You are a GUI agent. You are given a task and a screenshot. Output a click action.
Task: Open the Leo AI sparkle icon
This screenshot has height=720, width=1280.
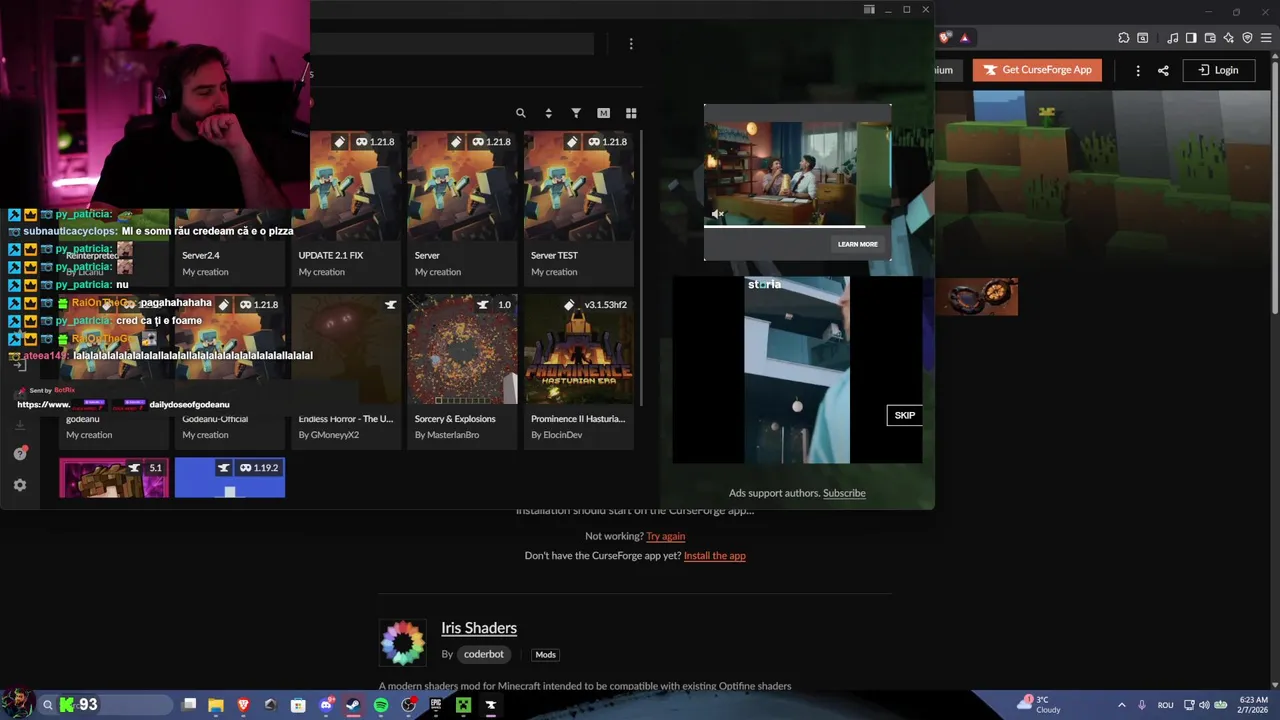pyautogui.click(x=1229, y=38)
